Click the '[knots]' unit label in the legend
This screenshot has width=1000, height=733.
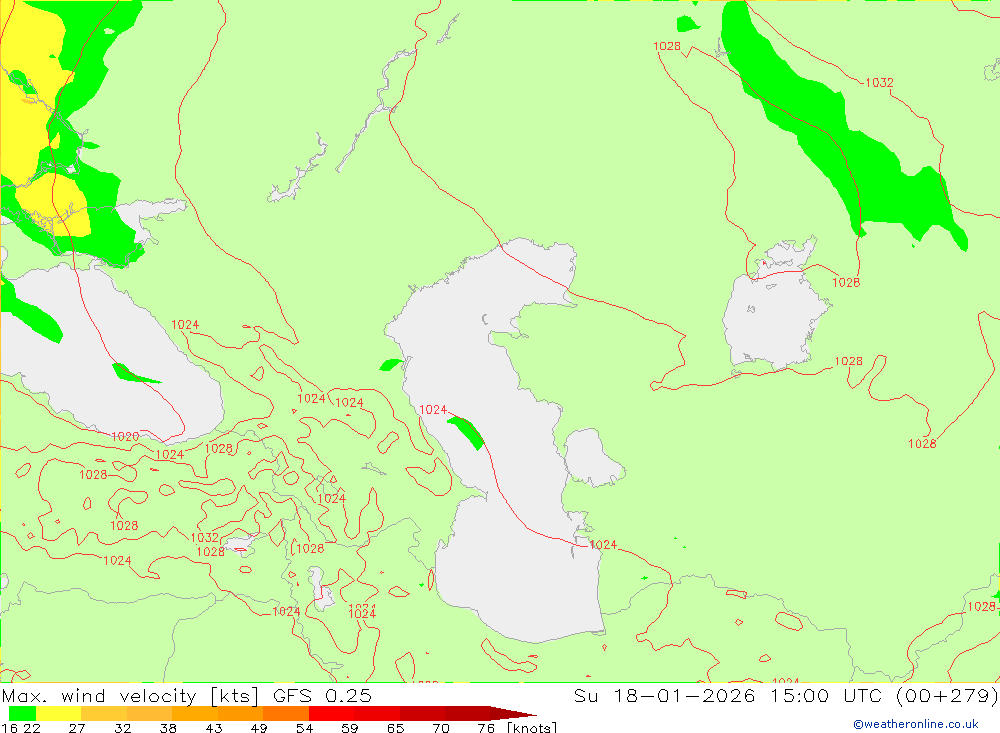tap(532, 727)
